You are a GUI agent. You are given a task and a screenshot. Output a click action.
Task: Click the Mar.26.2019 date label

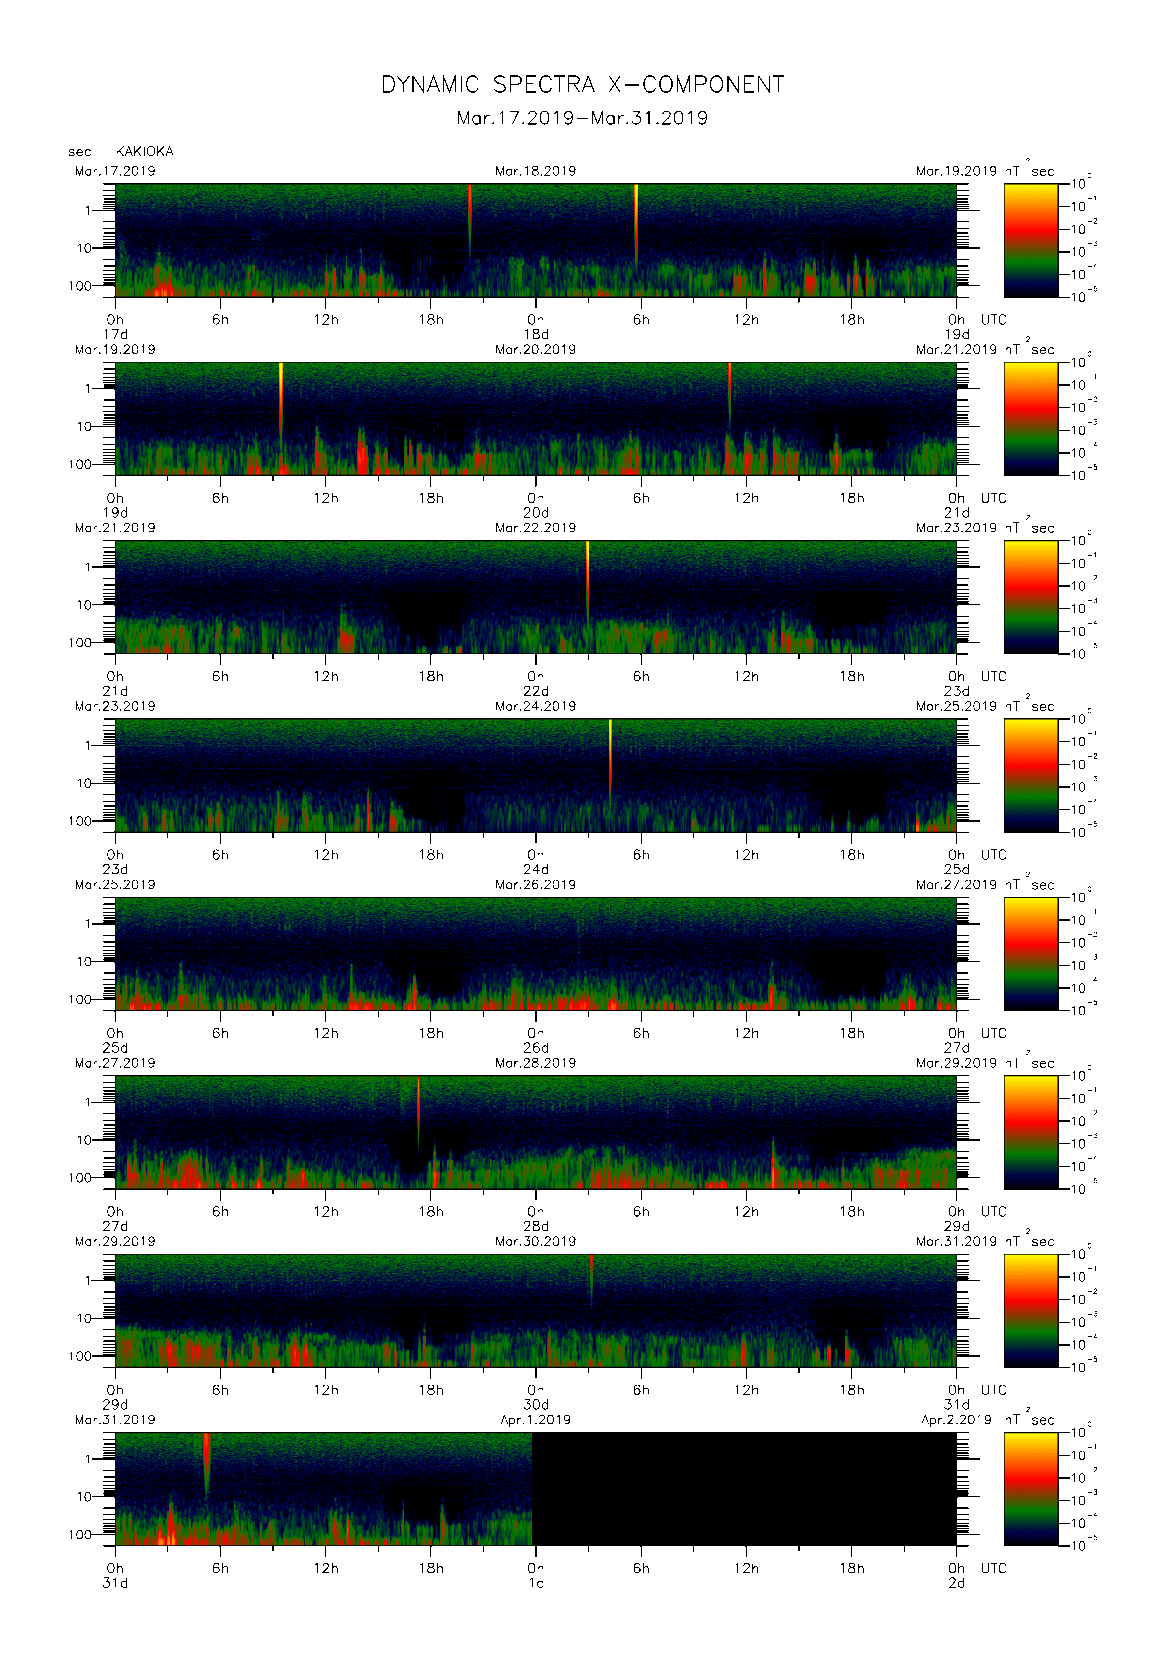pos(536,885)
